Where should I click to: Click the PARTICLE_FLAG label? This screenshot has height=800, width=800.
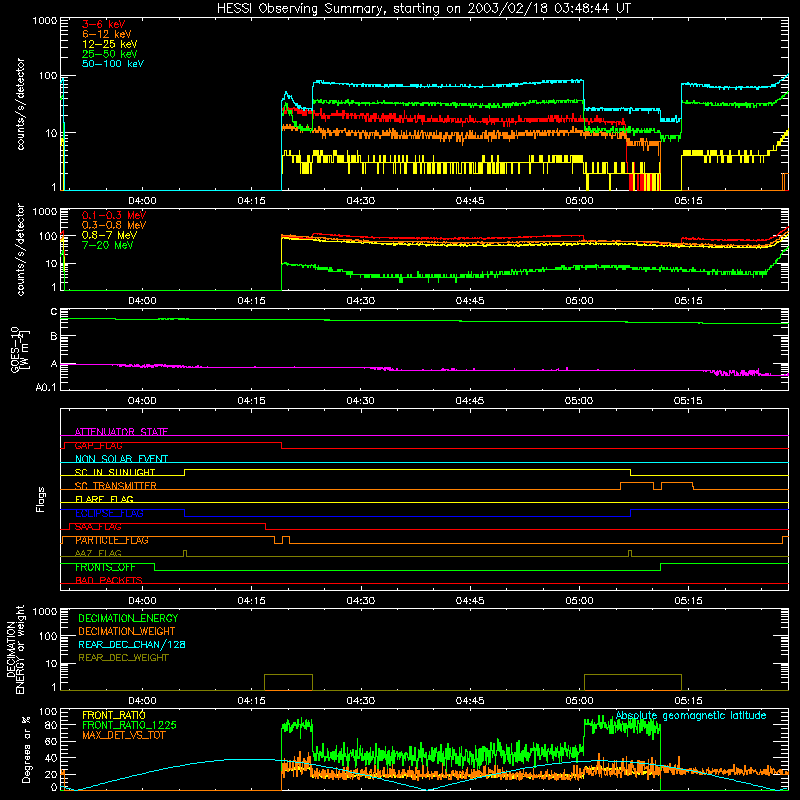(112, 540)
